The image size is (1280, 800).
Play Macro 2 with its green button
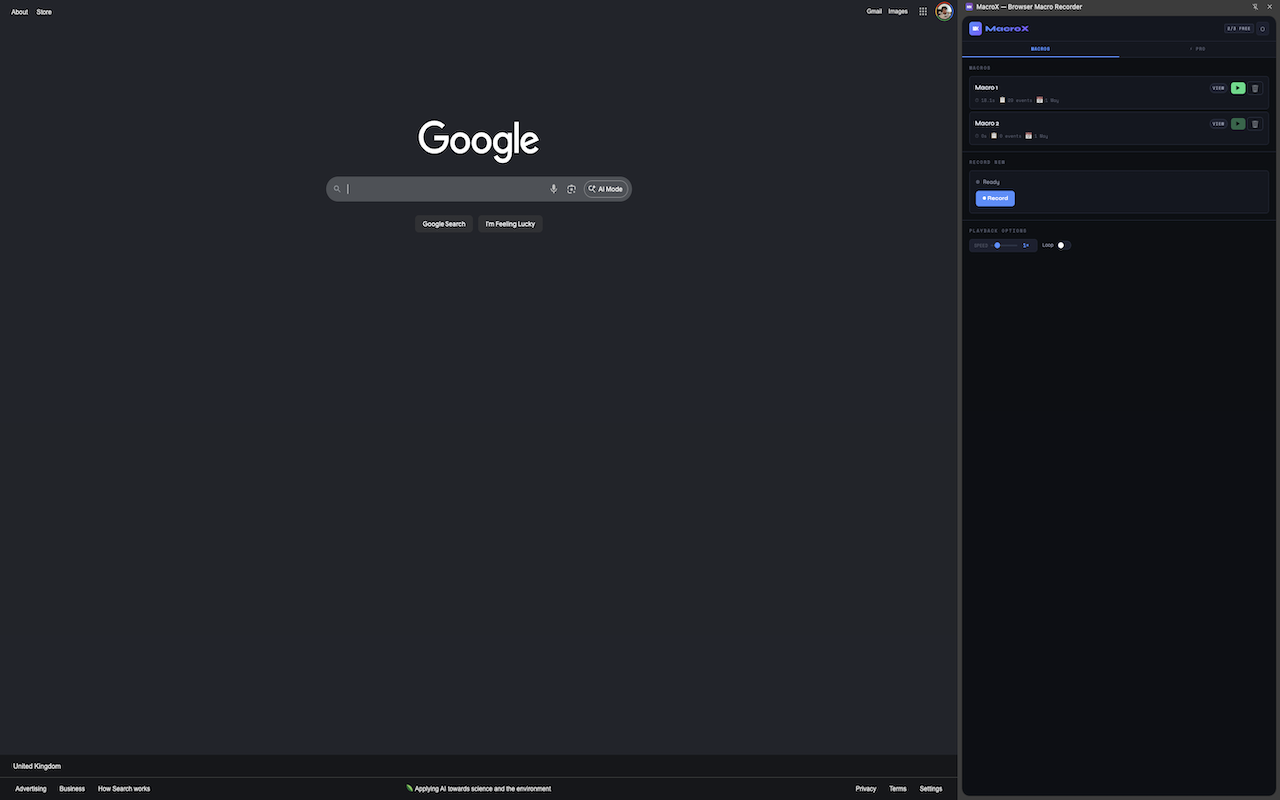pos(1238,124)
